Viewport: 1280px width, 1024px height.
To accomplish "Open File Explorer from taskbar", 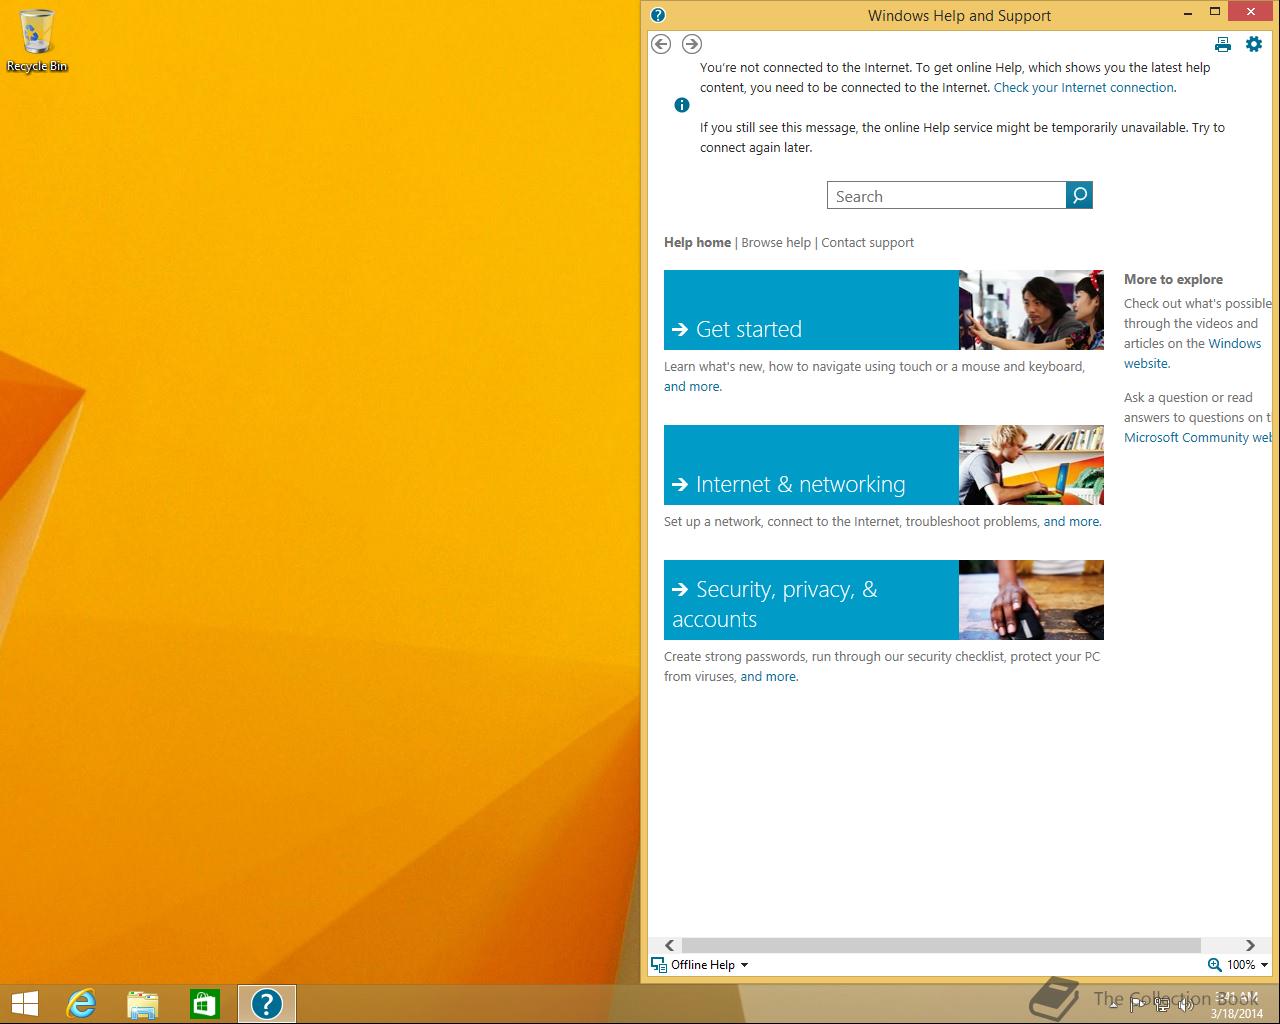I will [143, 1004].
